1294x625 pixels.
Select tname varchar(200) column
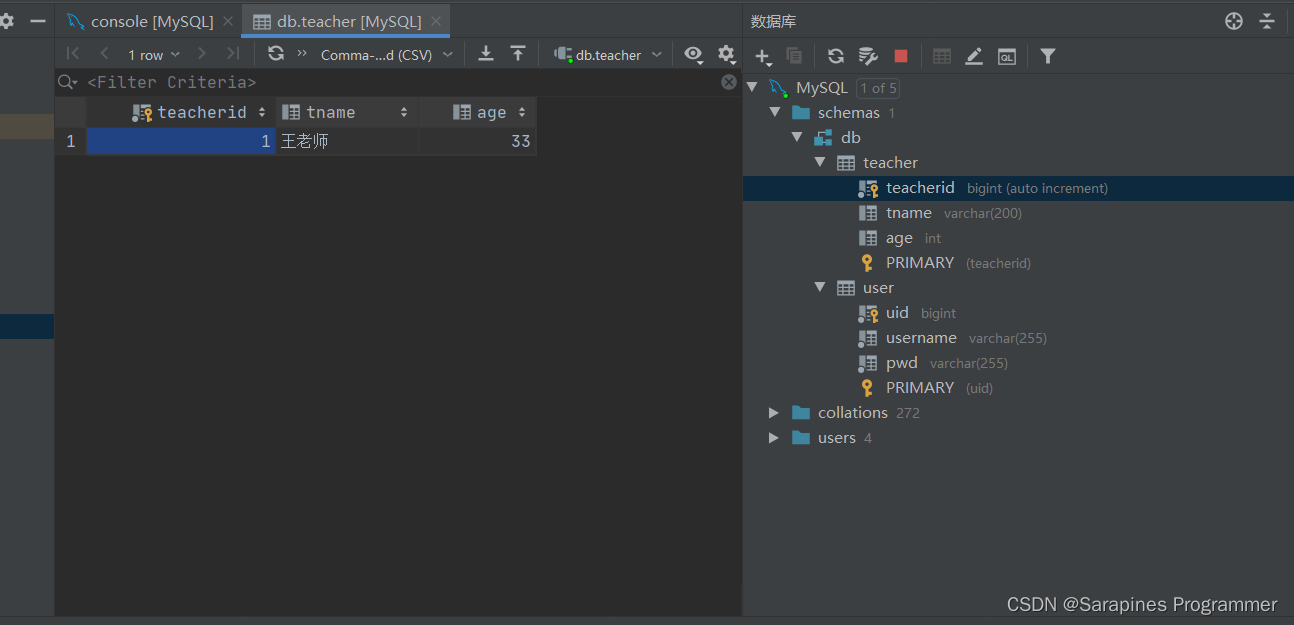(x=1018, y=213)
